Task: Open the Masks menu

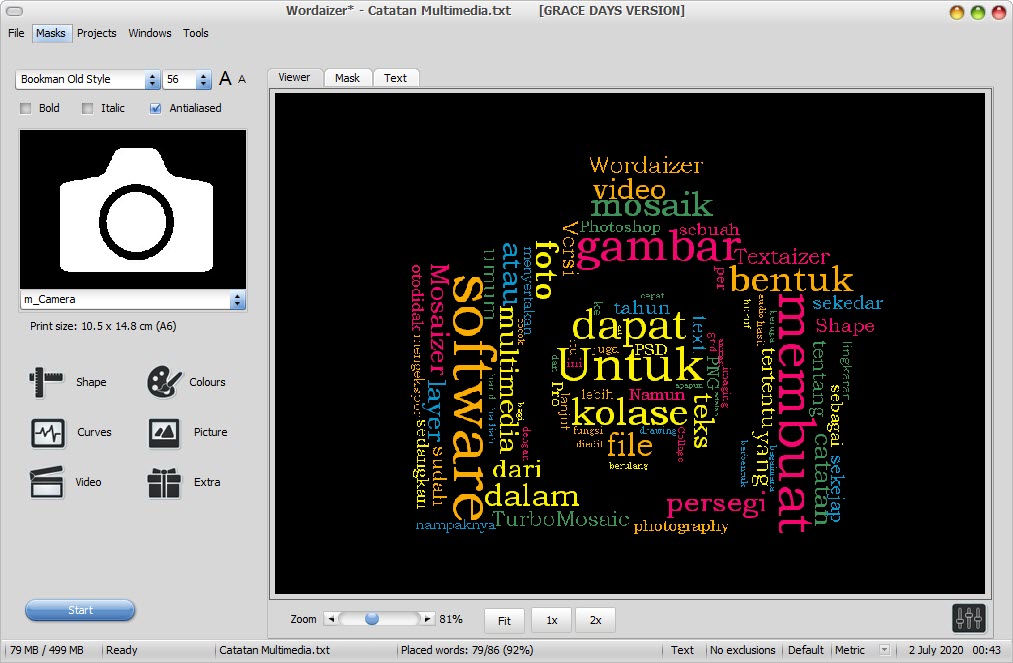Action: tap(50, 33)
